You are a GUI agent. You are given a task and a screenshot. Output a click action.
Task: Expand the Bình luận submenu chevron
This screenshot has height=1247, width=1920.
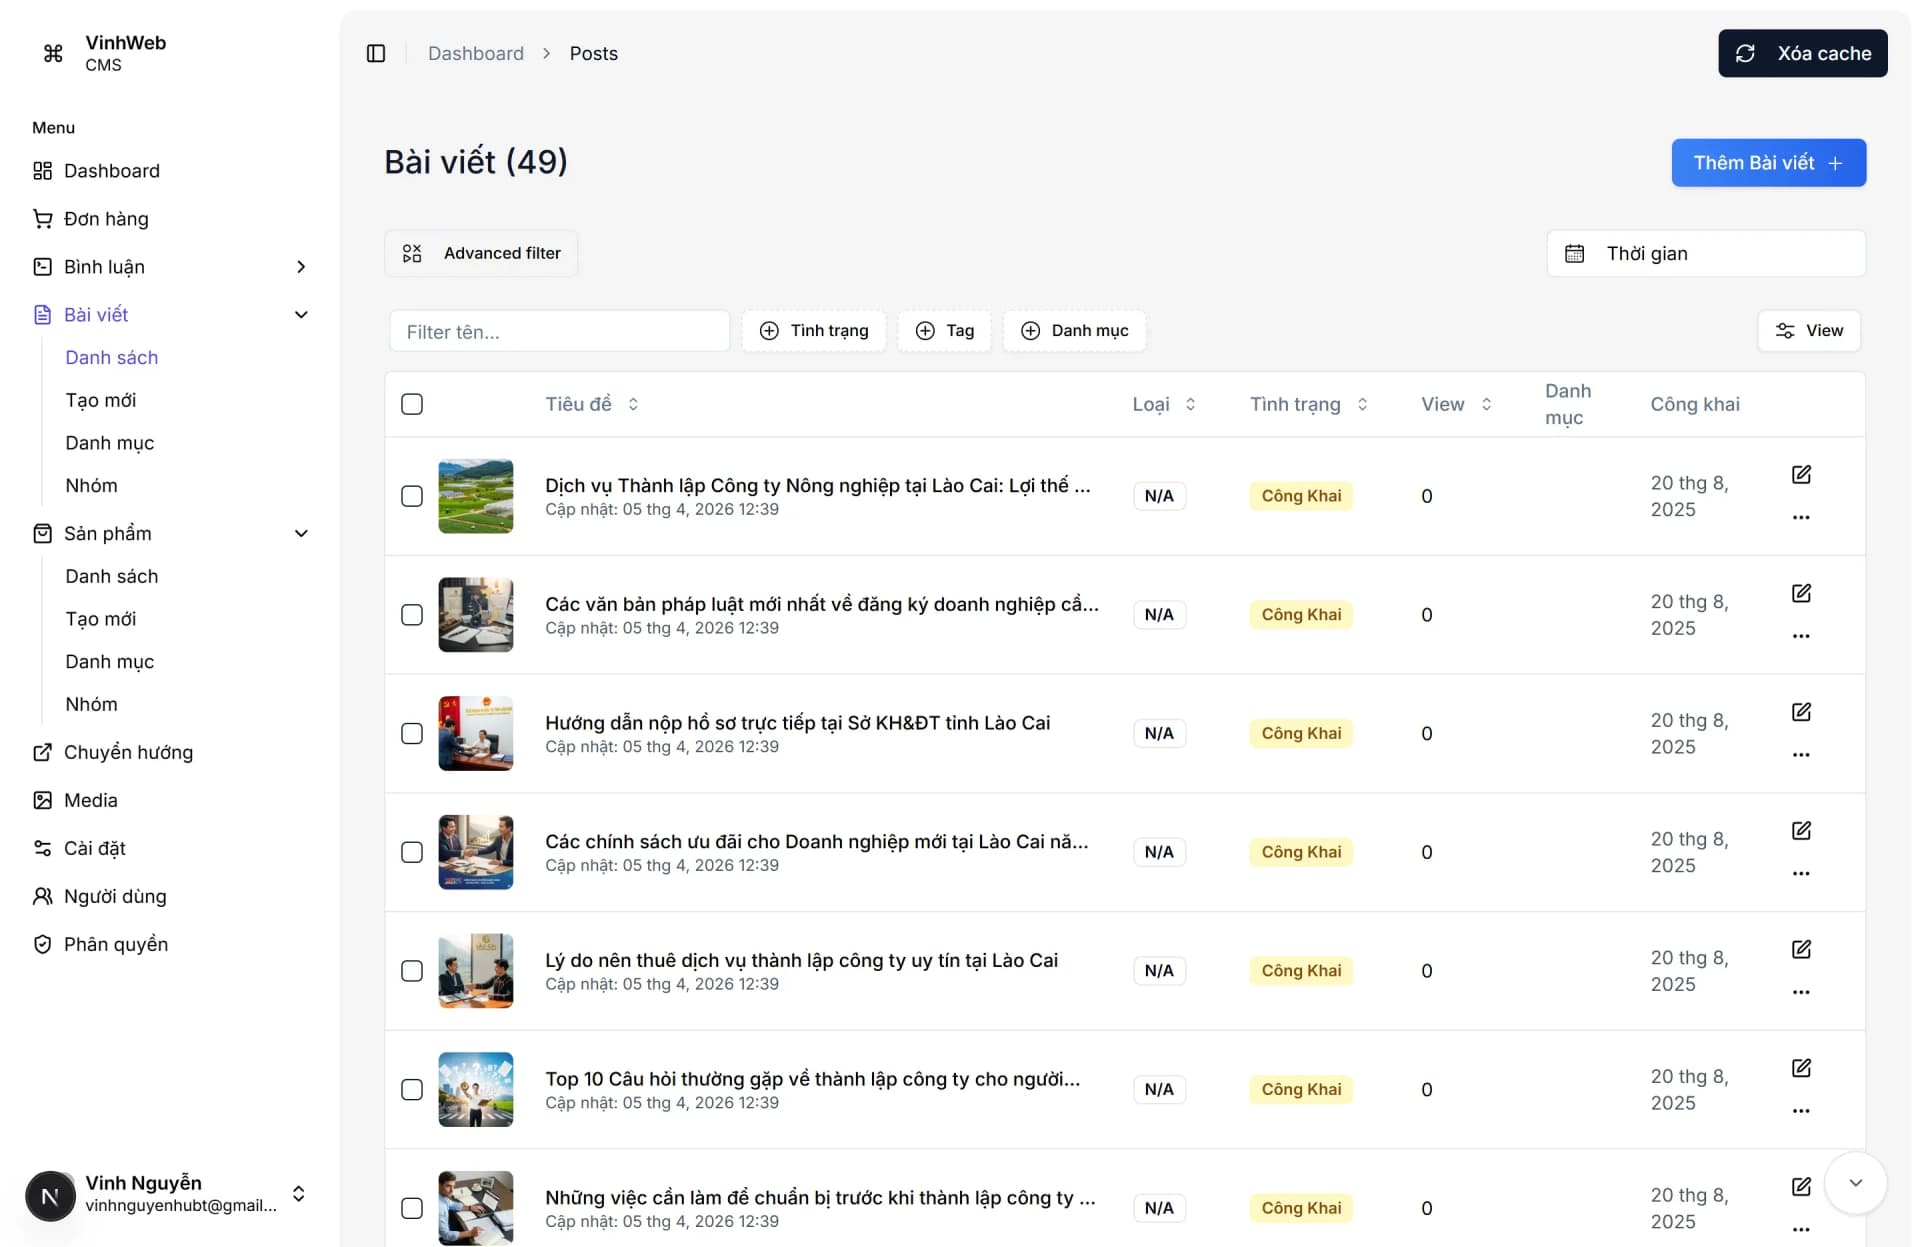coord(301,267)
